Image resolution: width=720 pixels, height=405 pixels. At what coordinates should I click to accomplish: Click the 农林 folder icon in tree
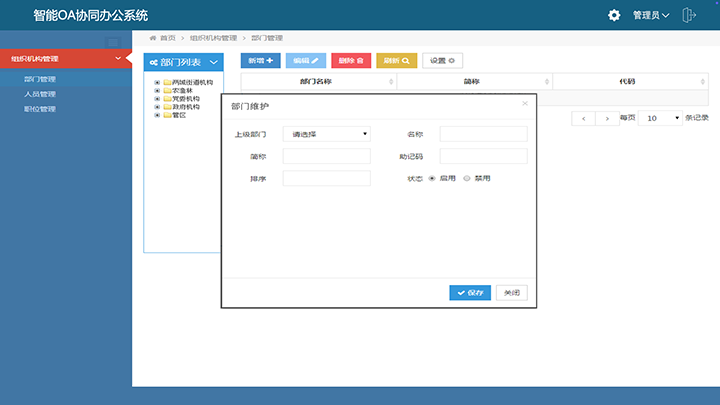tap(167, 90)
